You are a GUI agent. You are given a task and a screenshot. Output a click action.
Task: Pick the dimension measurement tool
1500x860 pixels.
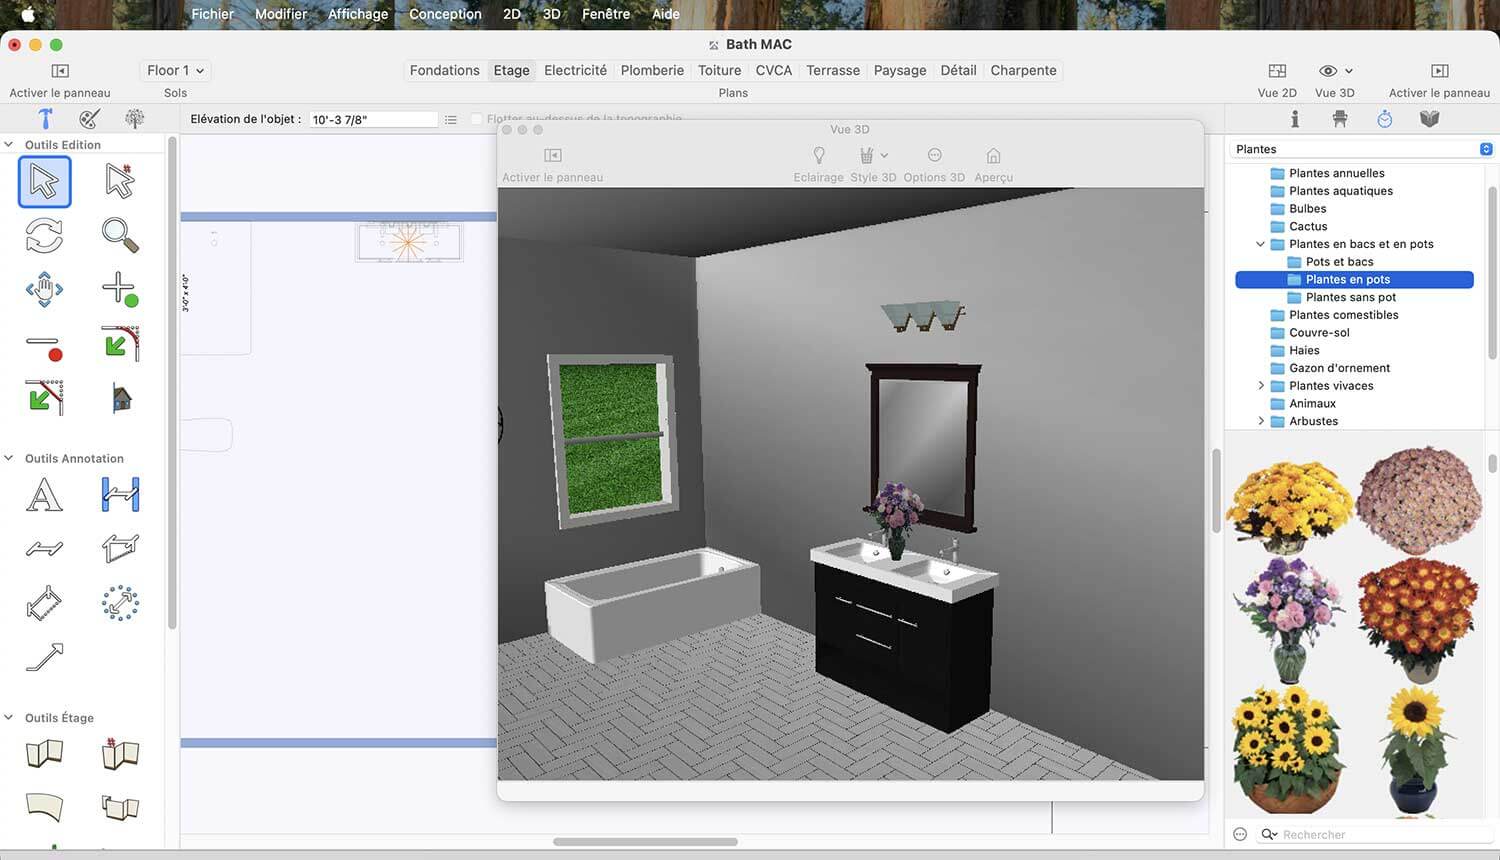click(120, 495)
